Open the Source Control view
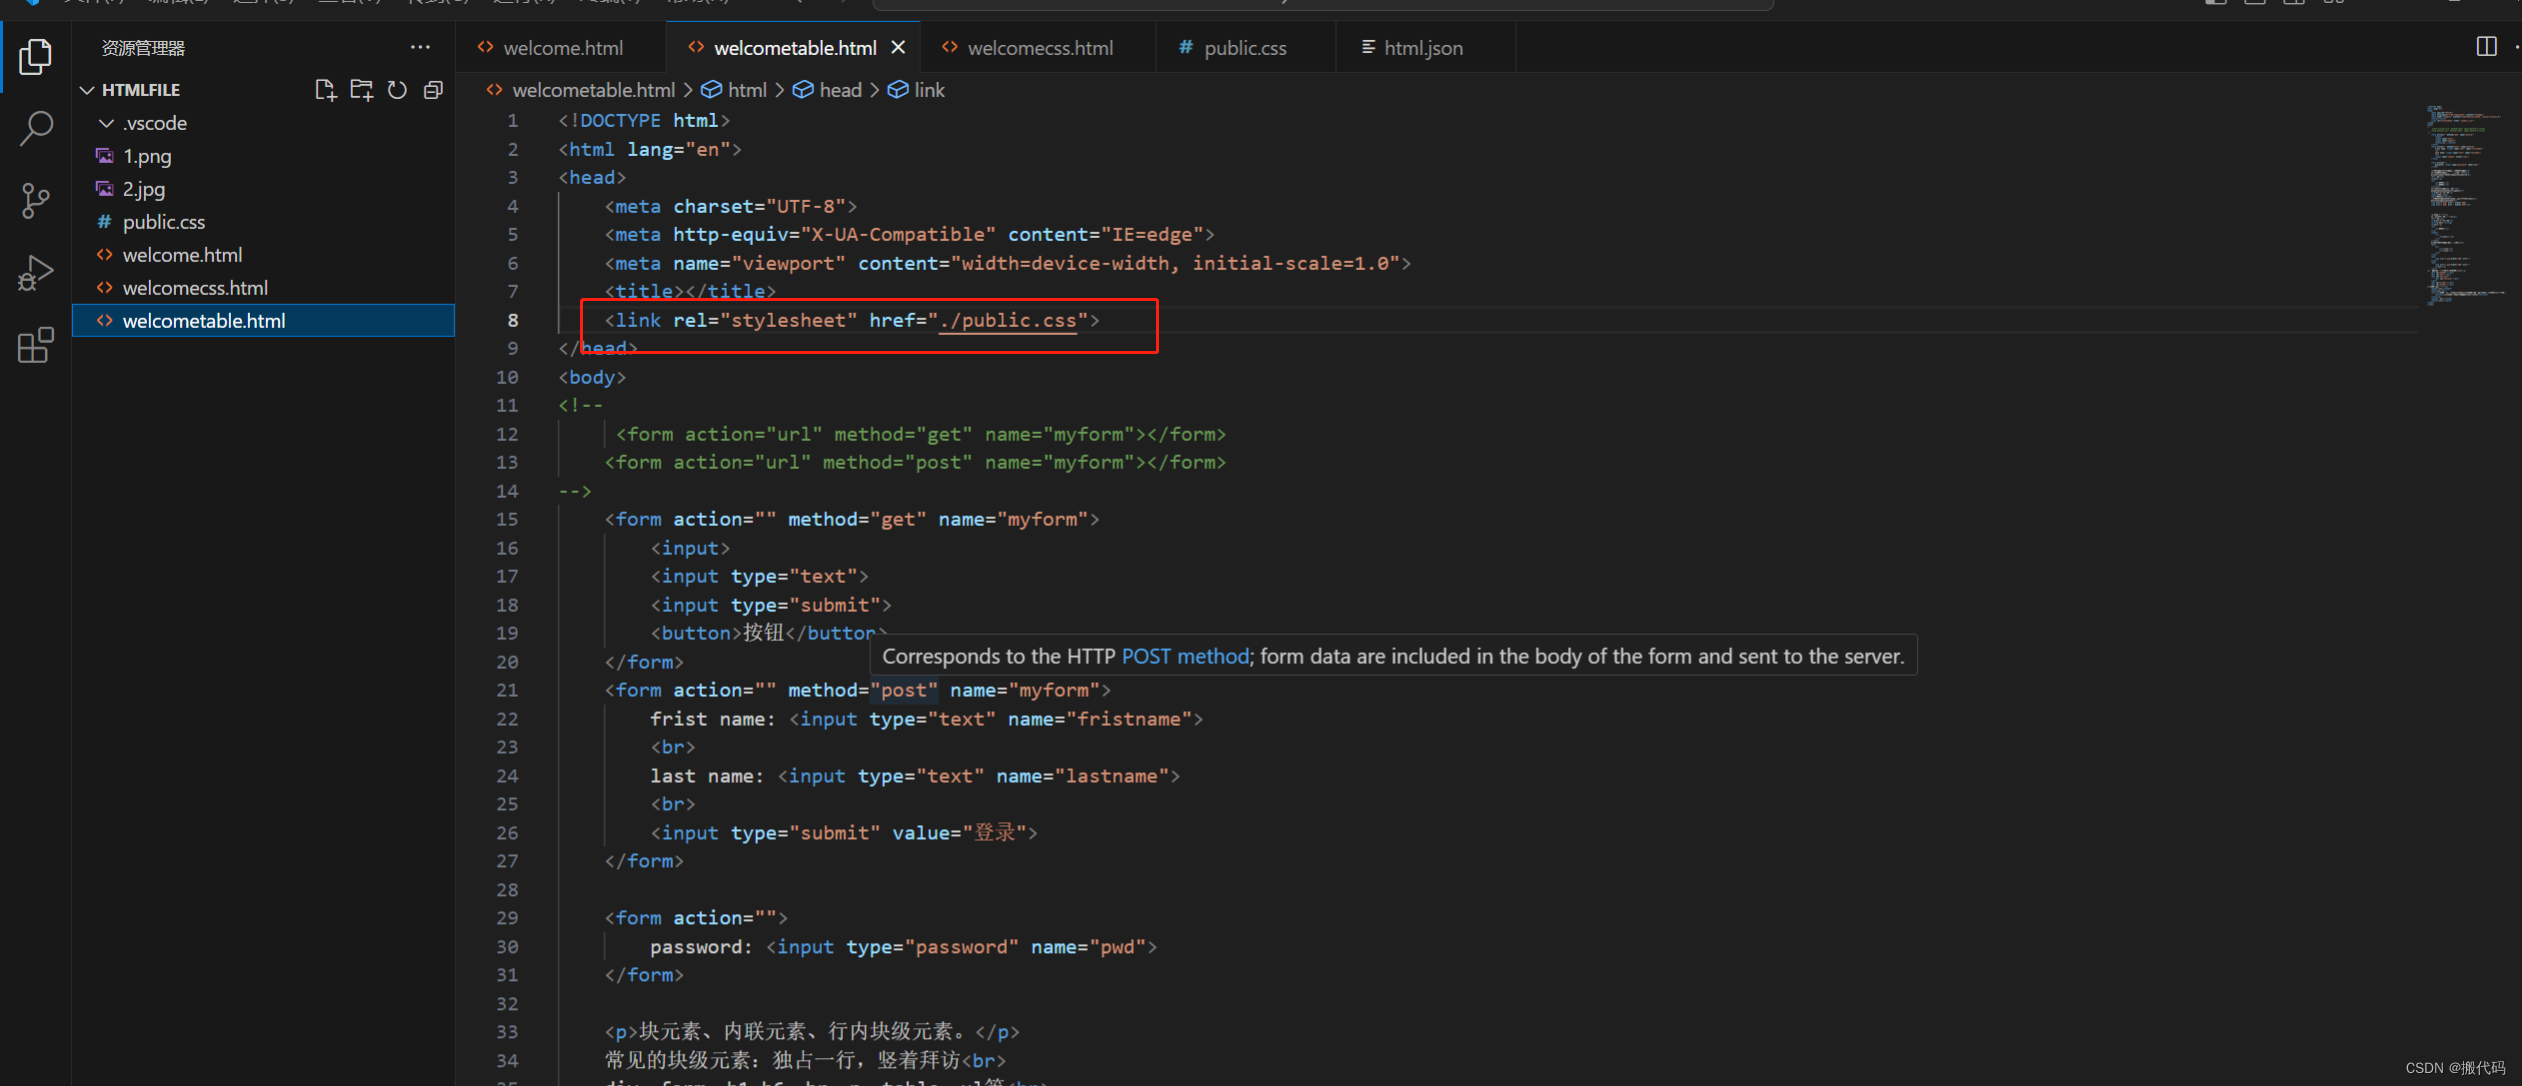 point(36,200)
